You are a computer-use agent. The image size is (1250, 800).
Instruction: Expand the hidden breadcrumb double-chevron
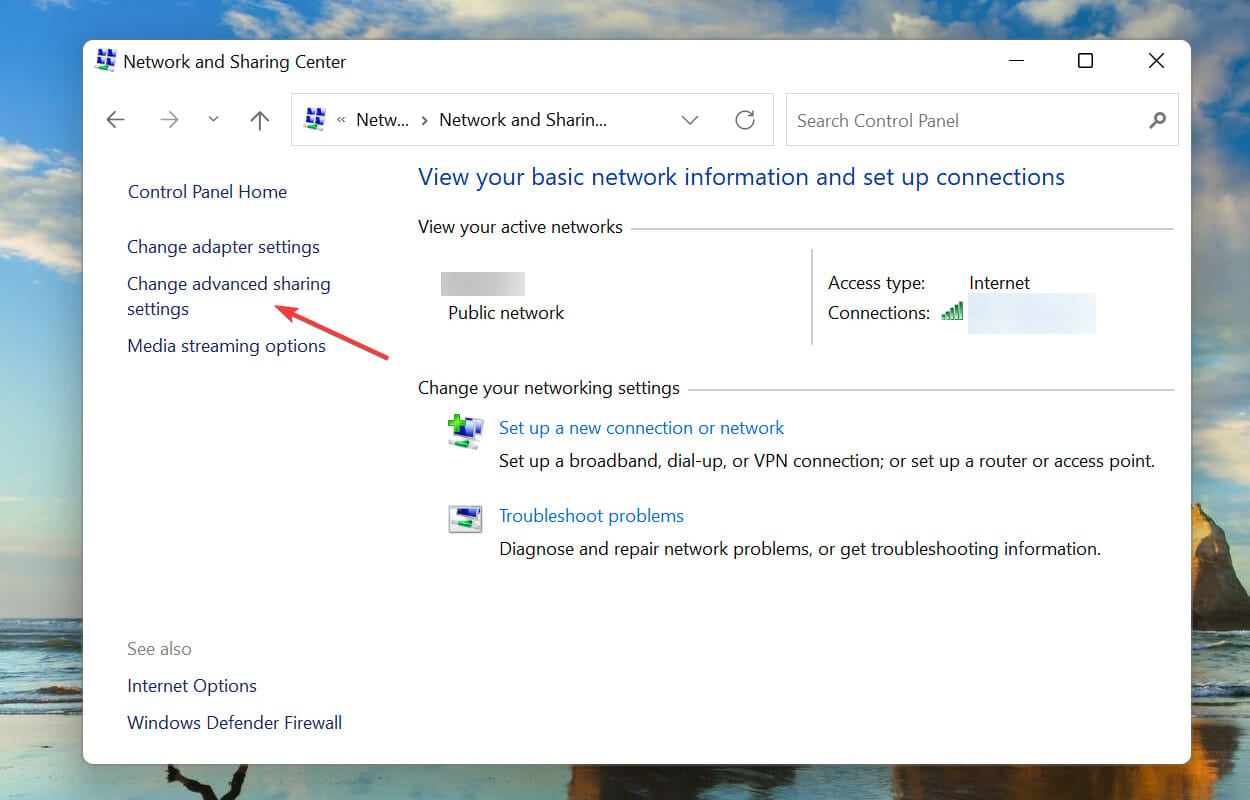point(341,120)
